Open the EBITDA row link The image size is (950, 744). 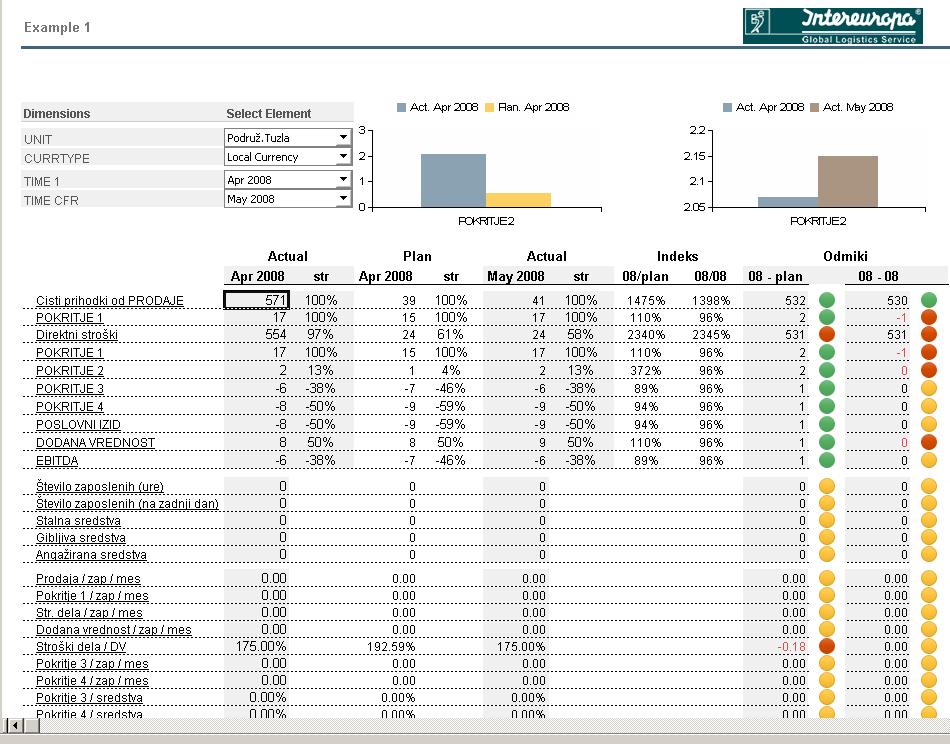pyautogui.click(x=57, y=460)
